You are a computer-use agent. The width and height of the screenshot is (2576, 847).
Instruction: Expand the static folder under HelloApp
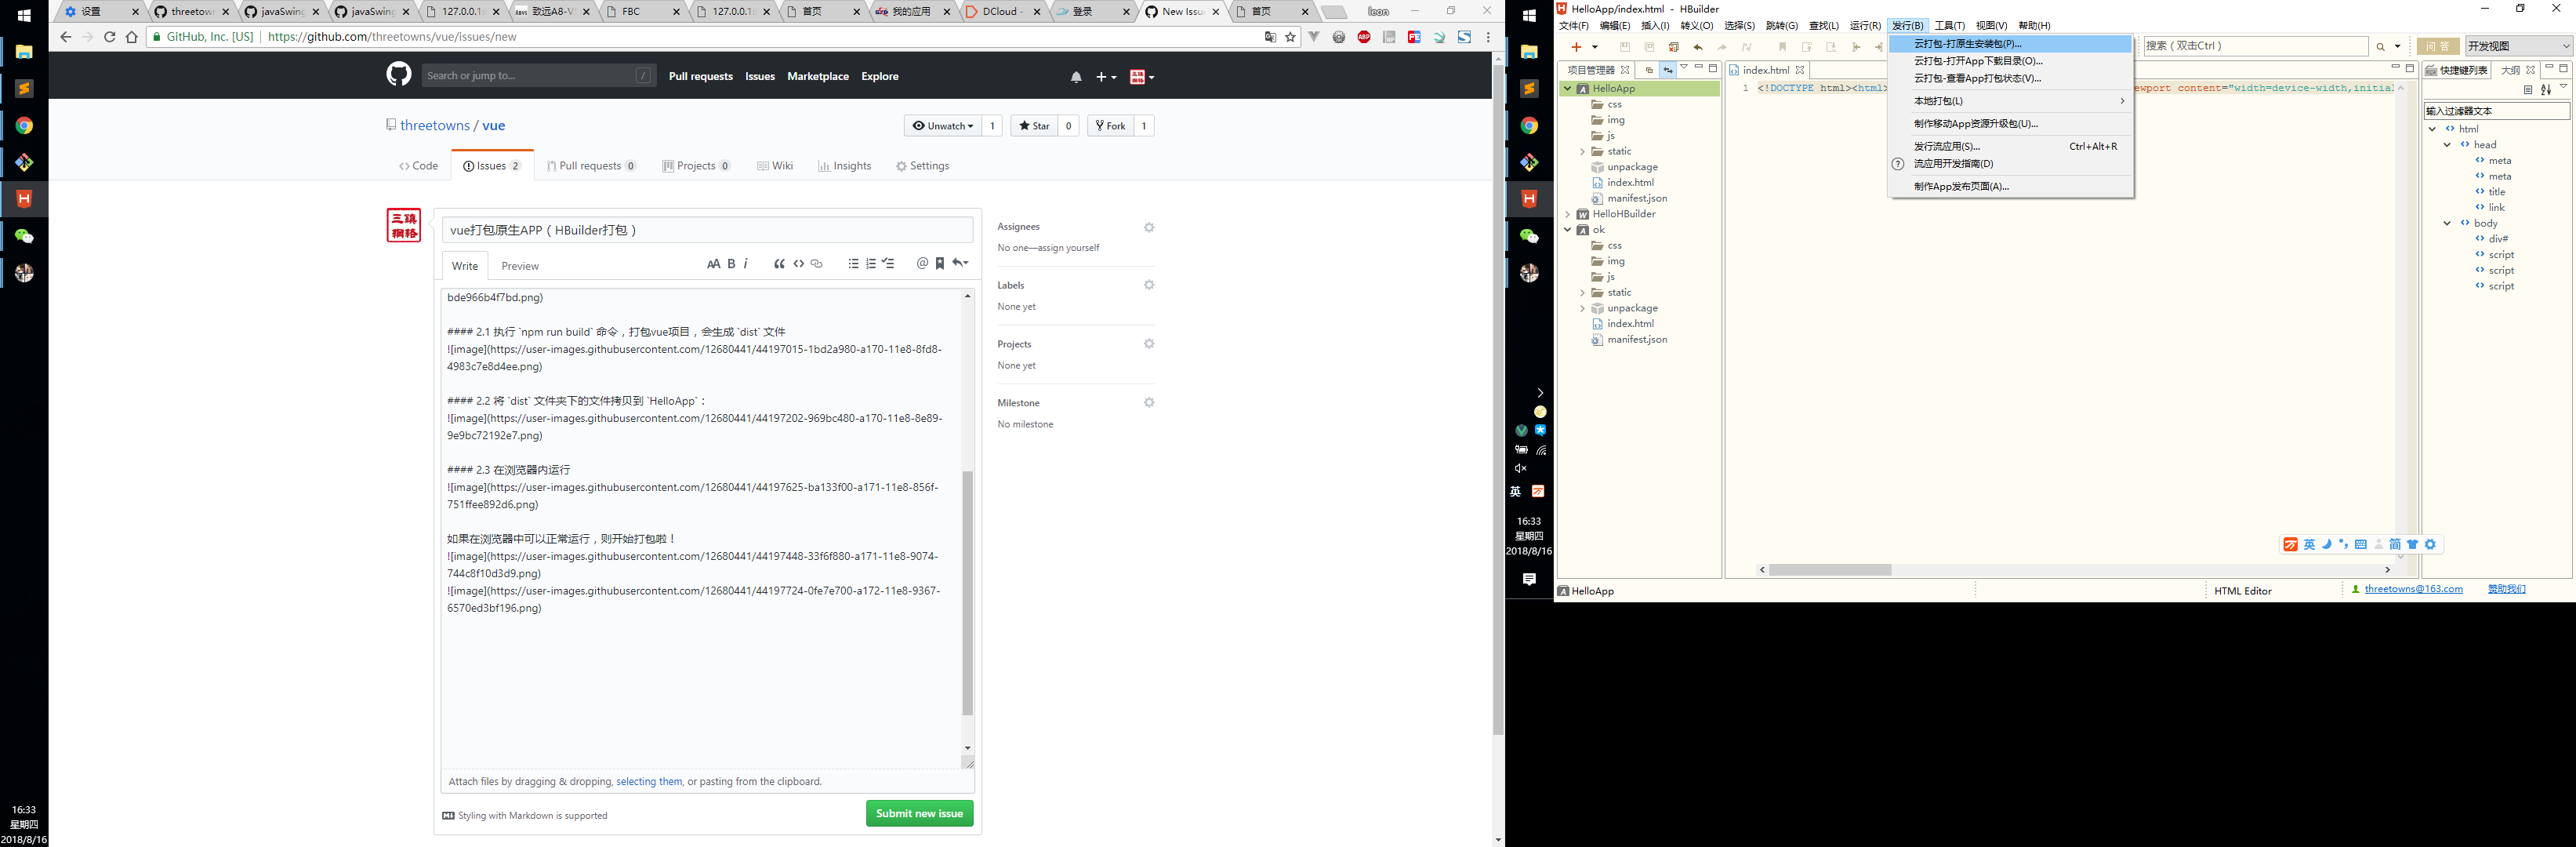(1582, 151)
